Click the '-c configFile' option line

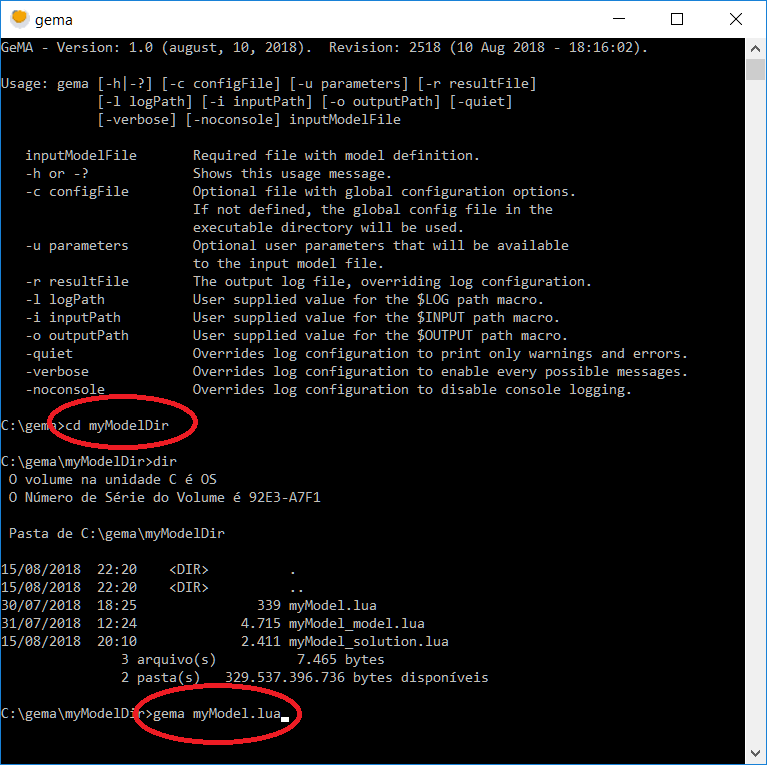(77, 192)
